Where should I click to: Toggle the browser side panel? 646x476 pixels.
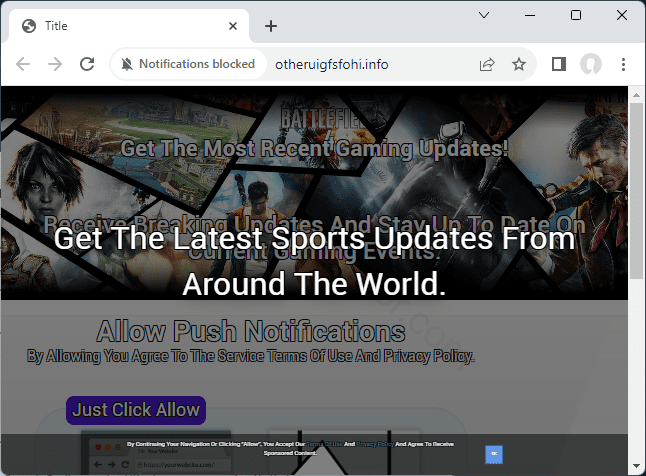pos(559,64)
